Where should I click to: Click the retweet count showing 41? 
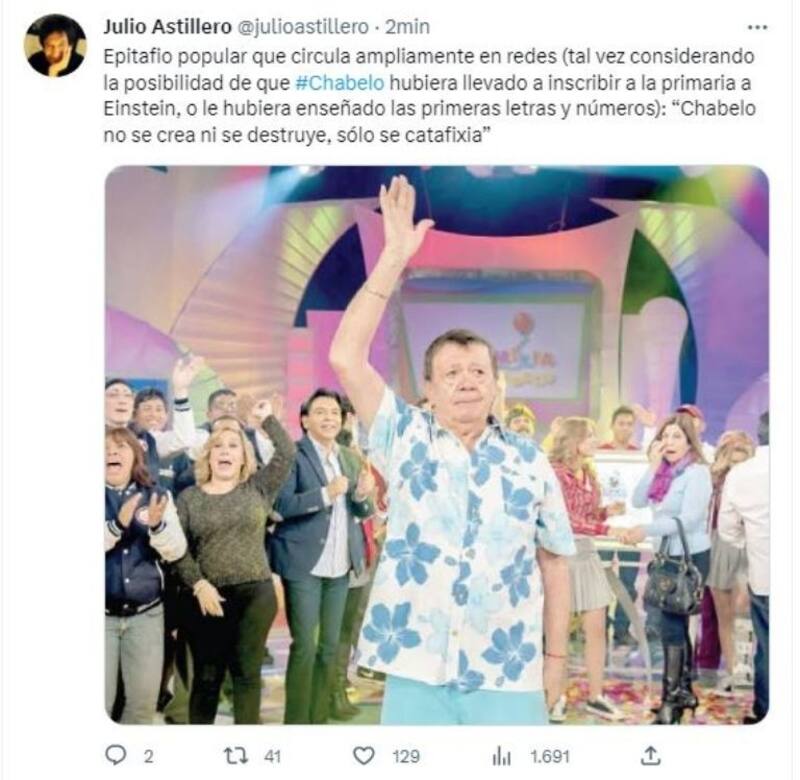coord(272,756)
